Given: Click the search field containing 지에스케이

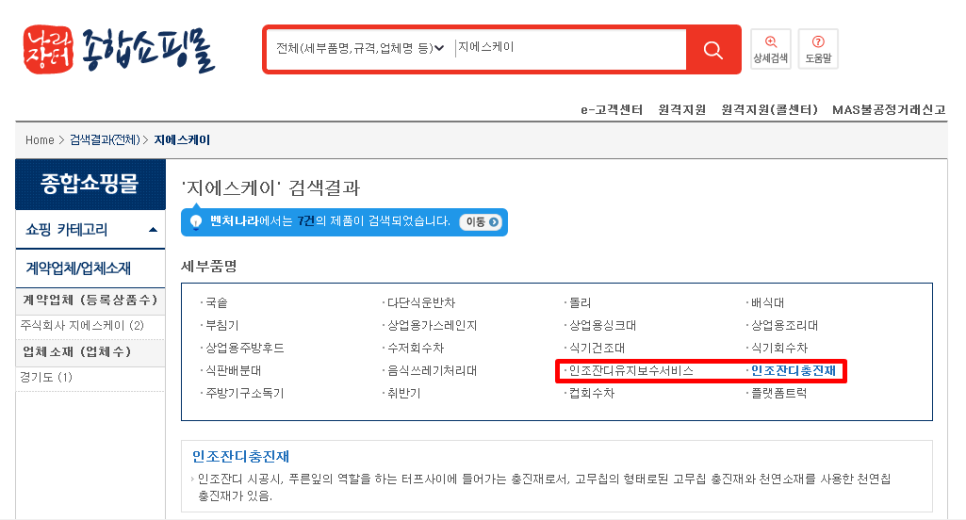Looking at the screenshot, I should click(570, 48).
